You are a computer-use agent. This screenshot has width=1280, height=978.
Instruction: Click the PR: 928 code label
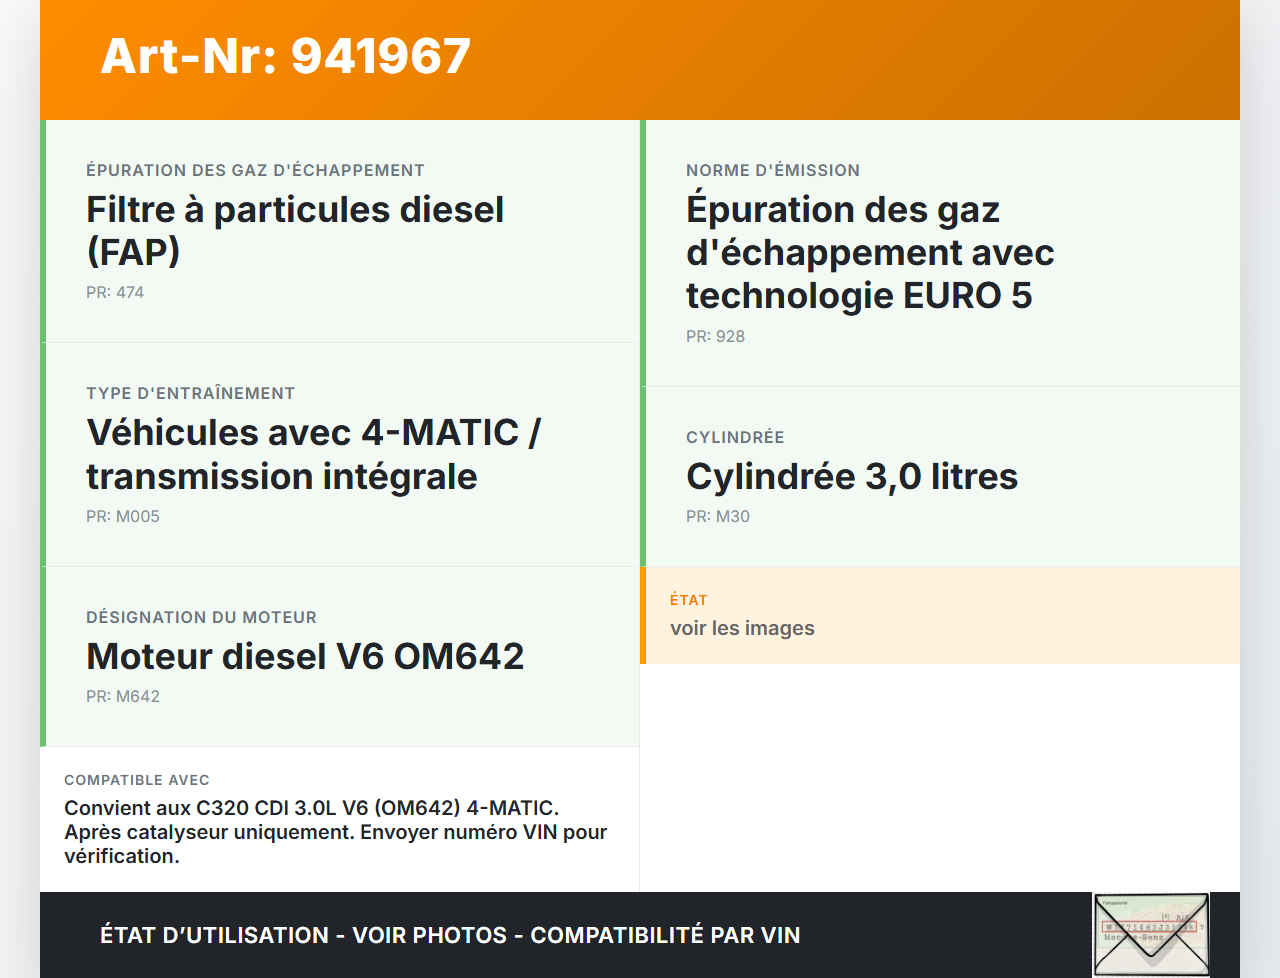tap(715, 337)
